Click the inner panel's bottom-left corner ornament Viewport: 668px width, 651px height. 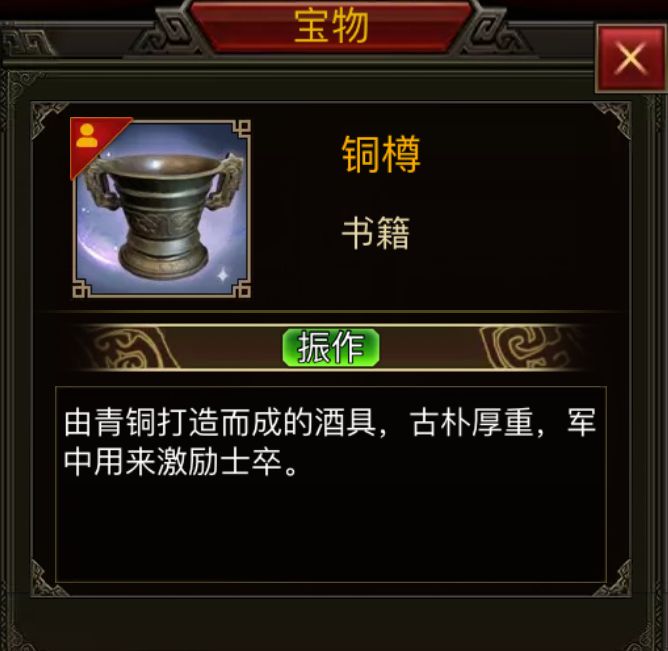point(48,579)
